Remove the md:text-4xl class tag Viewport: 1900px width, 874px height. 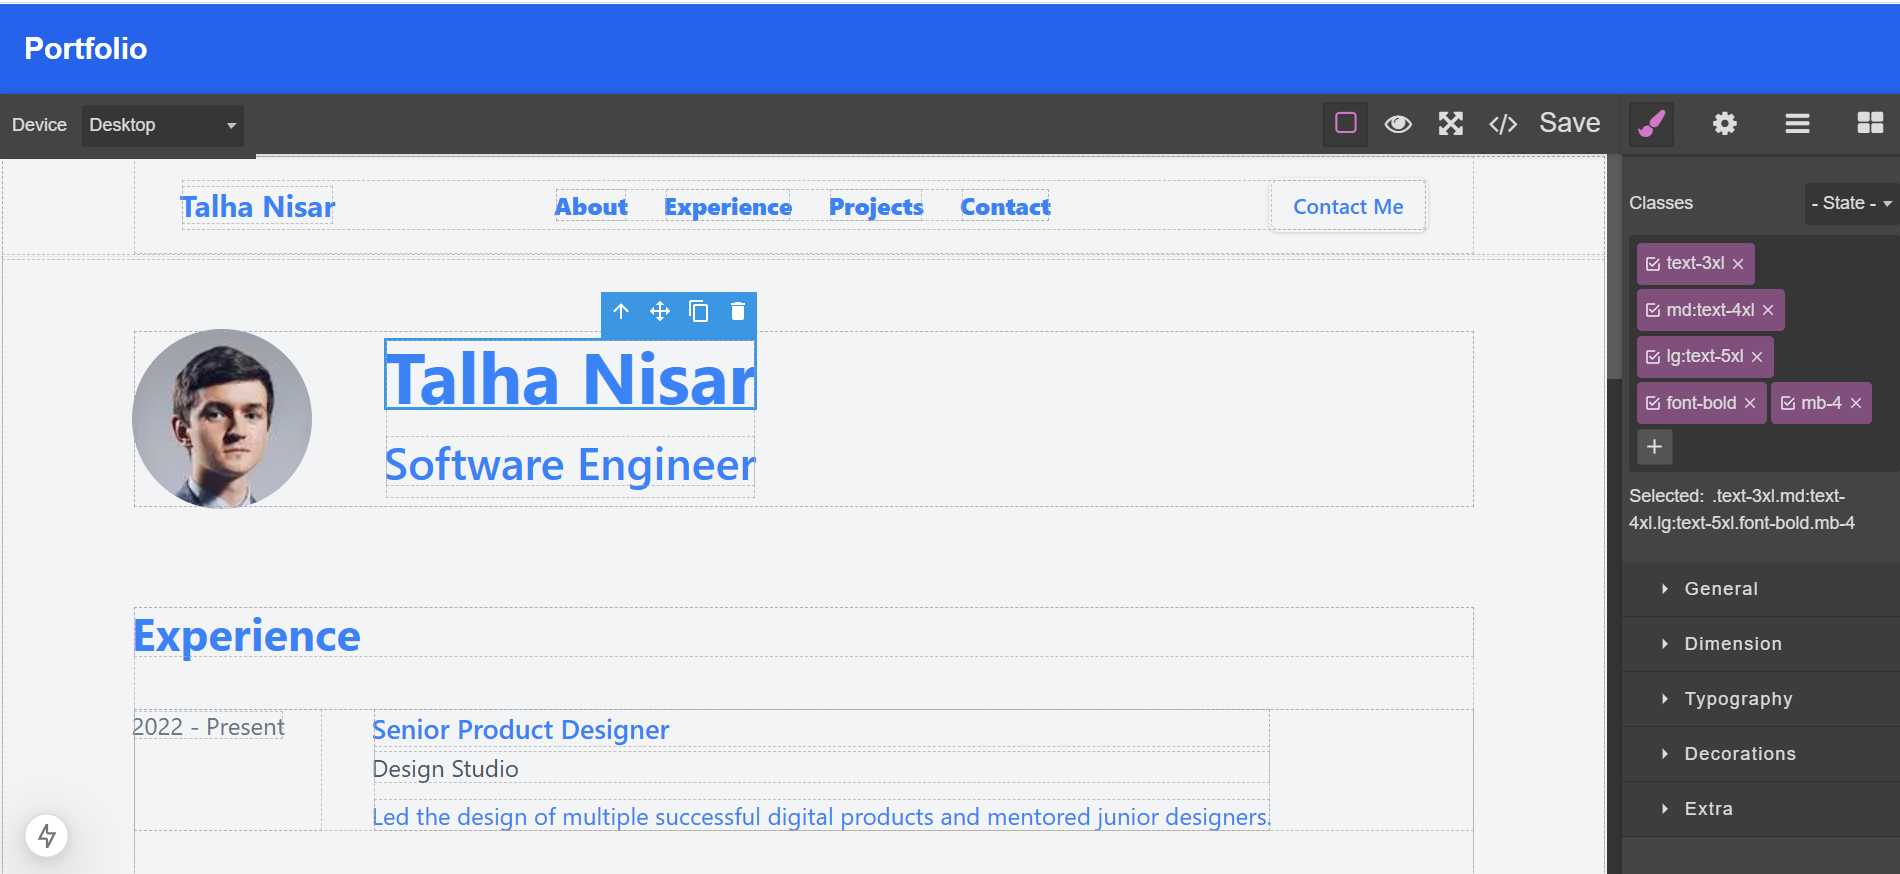click(1768, 310)
